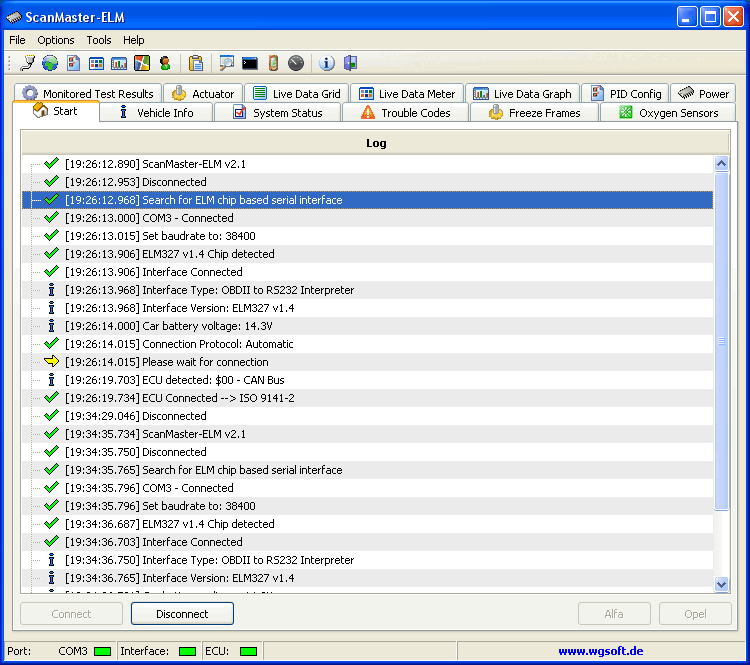750x665 pixels.
Task: Select '[19:26:13.015] Set baudrate to: 38400' row
Action: [367, 236]
